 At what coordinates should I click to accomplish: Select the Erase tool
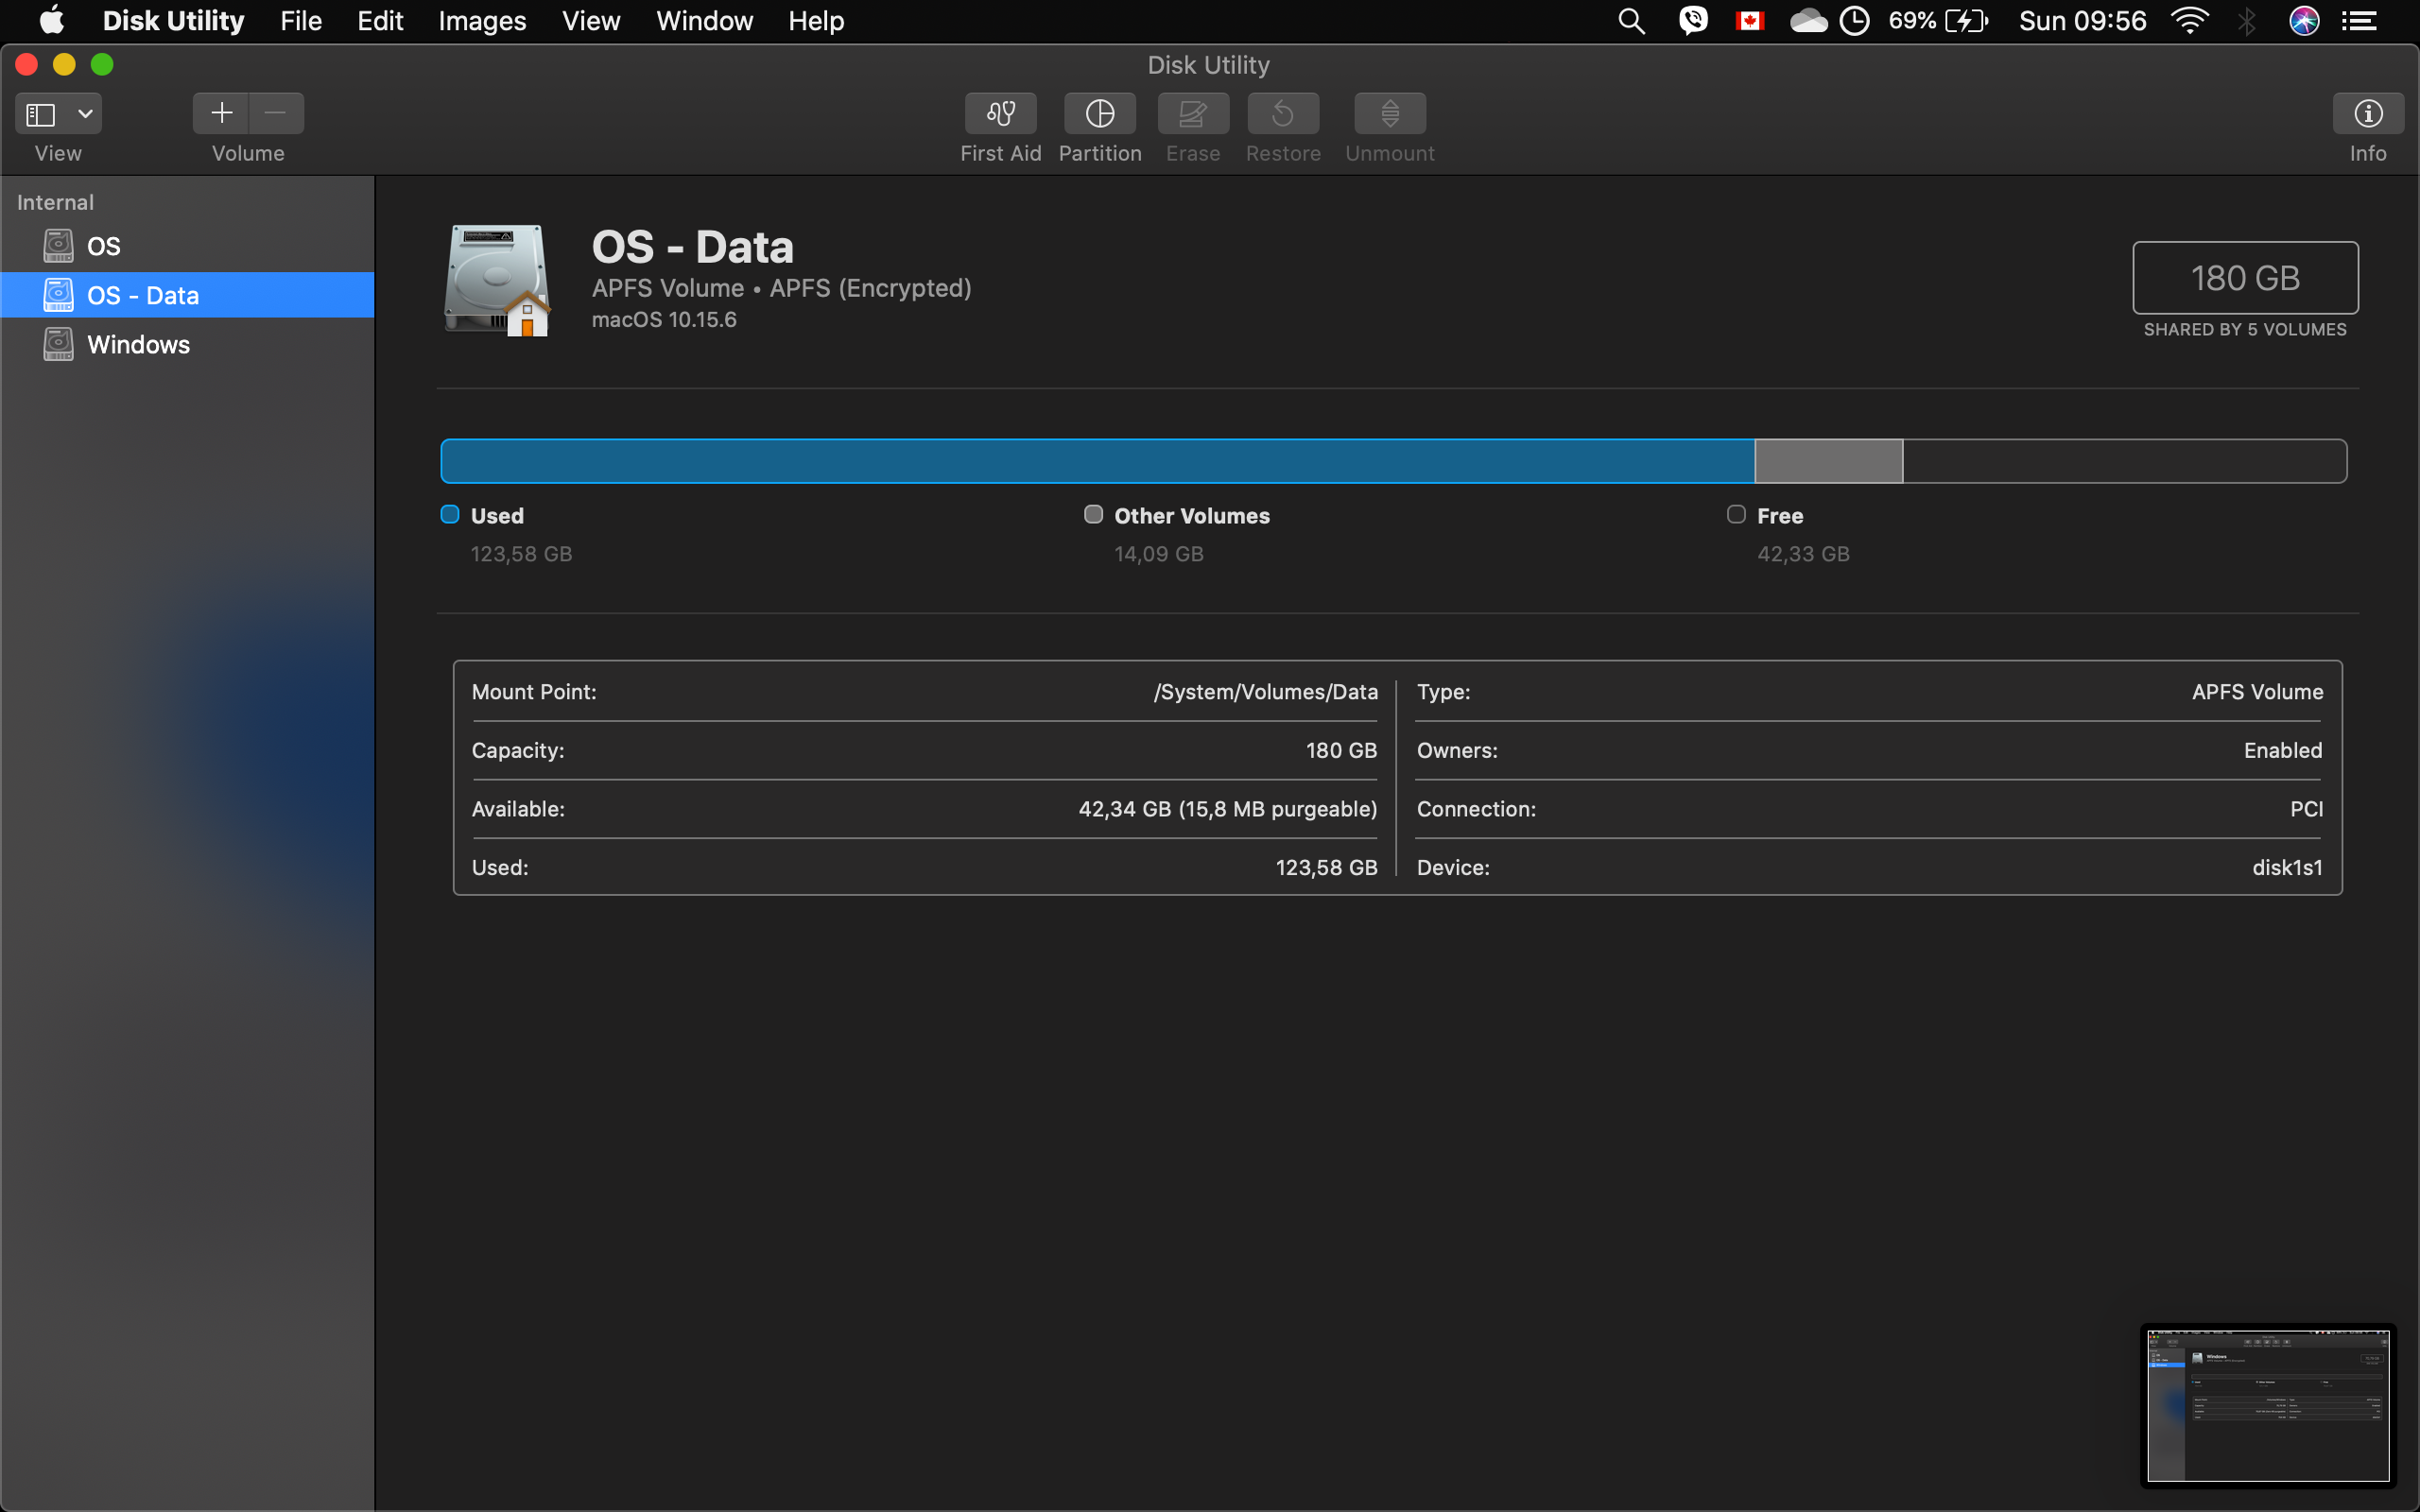point(1192,113)
